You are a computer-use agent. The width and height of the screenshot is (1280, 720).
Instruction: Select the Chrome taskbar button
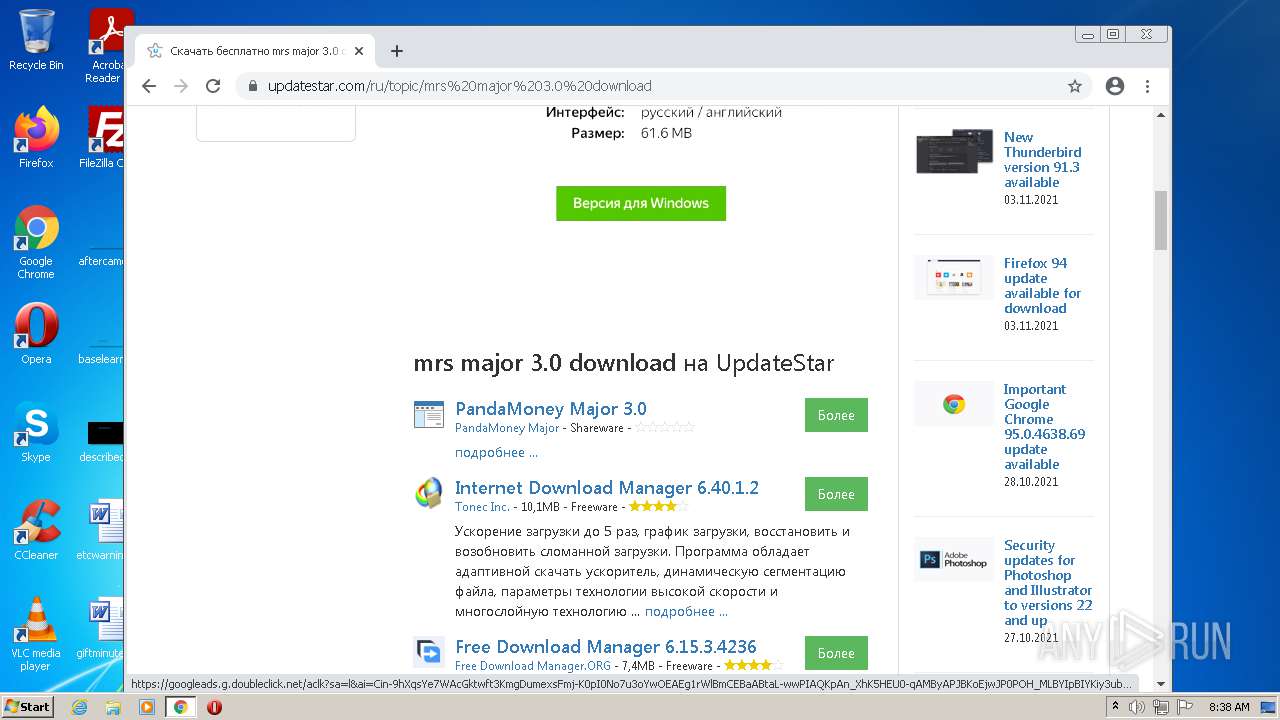pos(181,707)
